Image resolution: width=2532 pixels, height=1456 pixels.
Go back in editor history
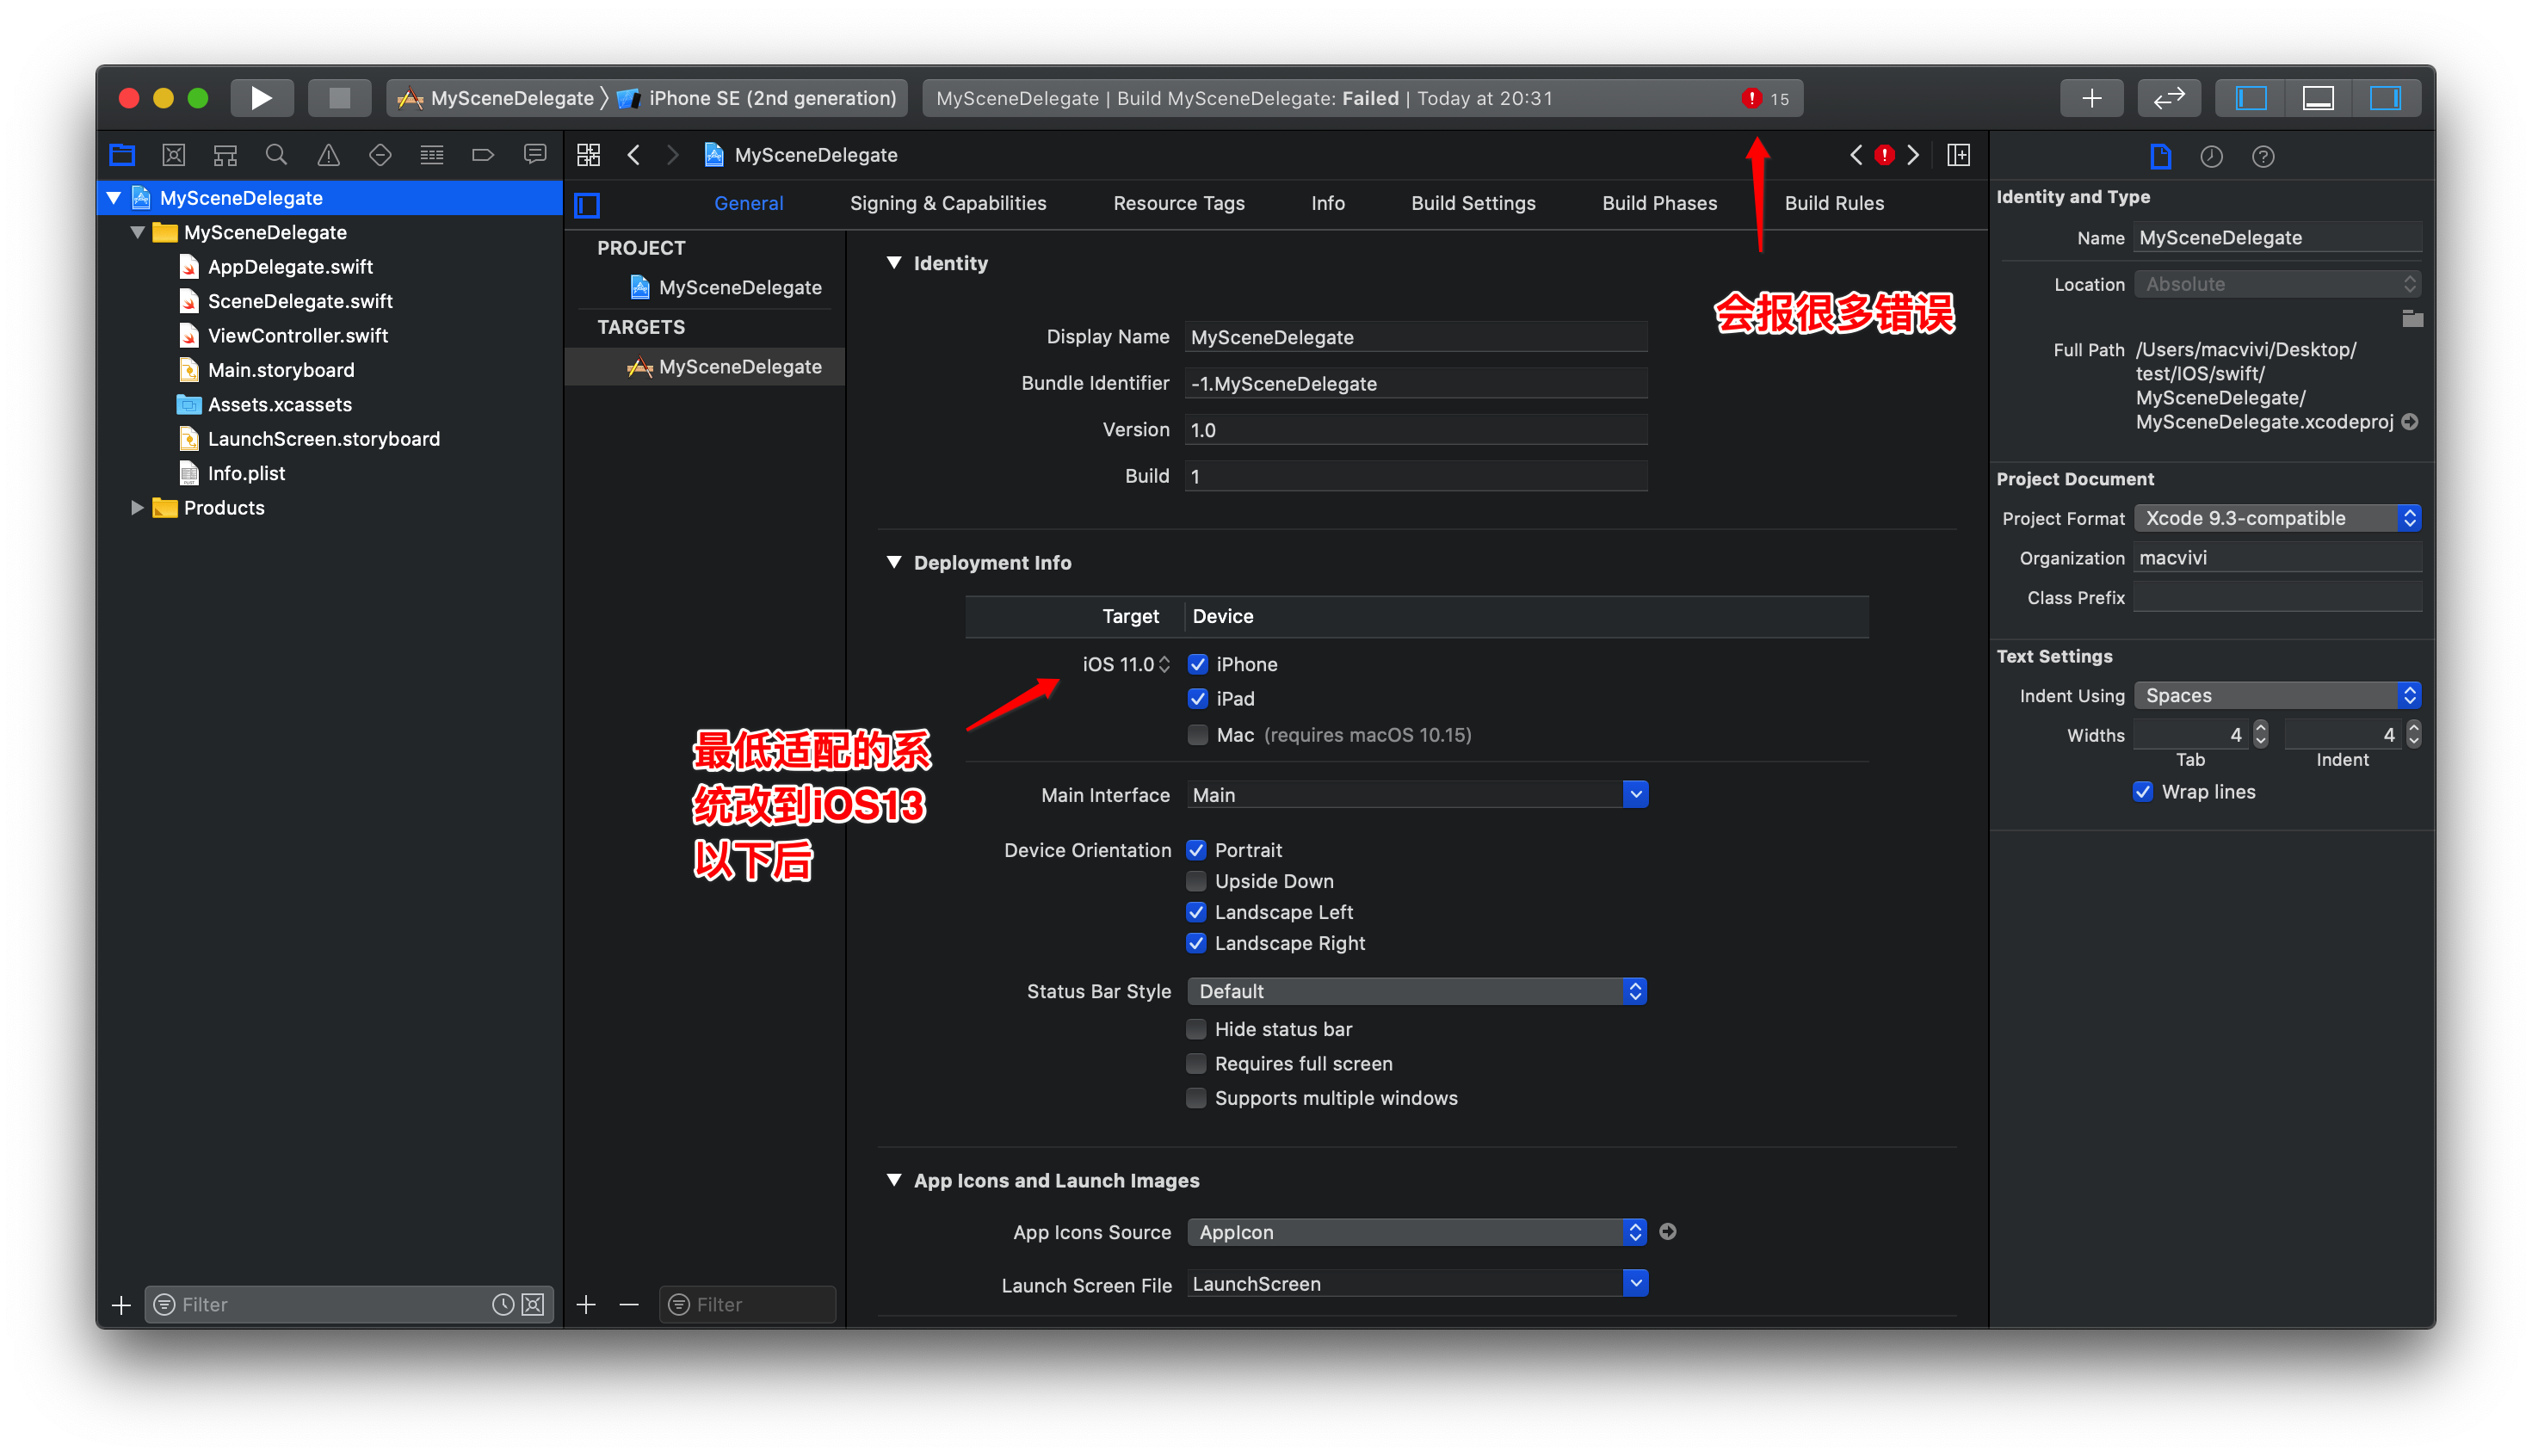[634, 155]
